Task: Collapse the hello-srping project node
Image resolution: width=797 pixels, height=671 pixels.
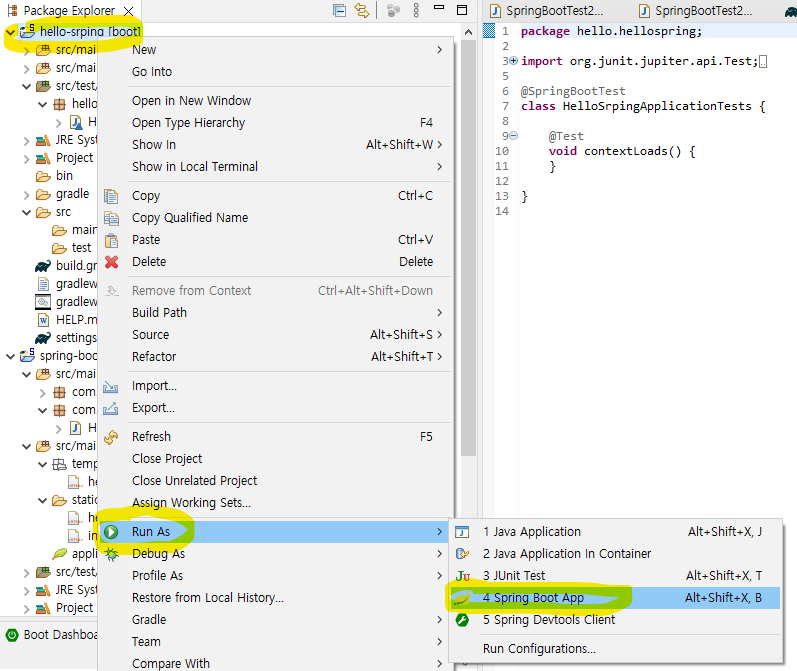Action: tap(10, 32)
